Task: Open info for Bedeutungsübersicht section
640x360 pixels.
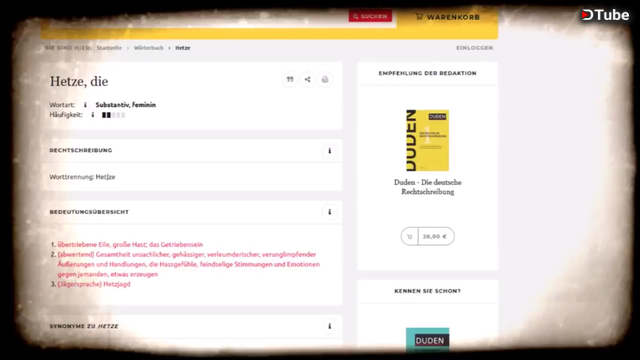Action: 329,212
